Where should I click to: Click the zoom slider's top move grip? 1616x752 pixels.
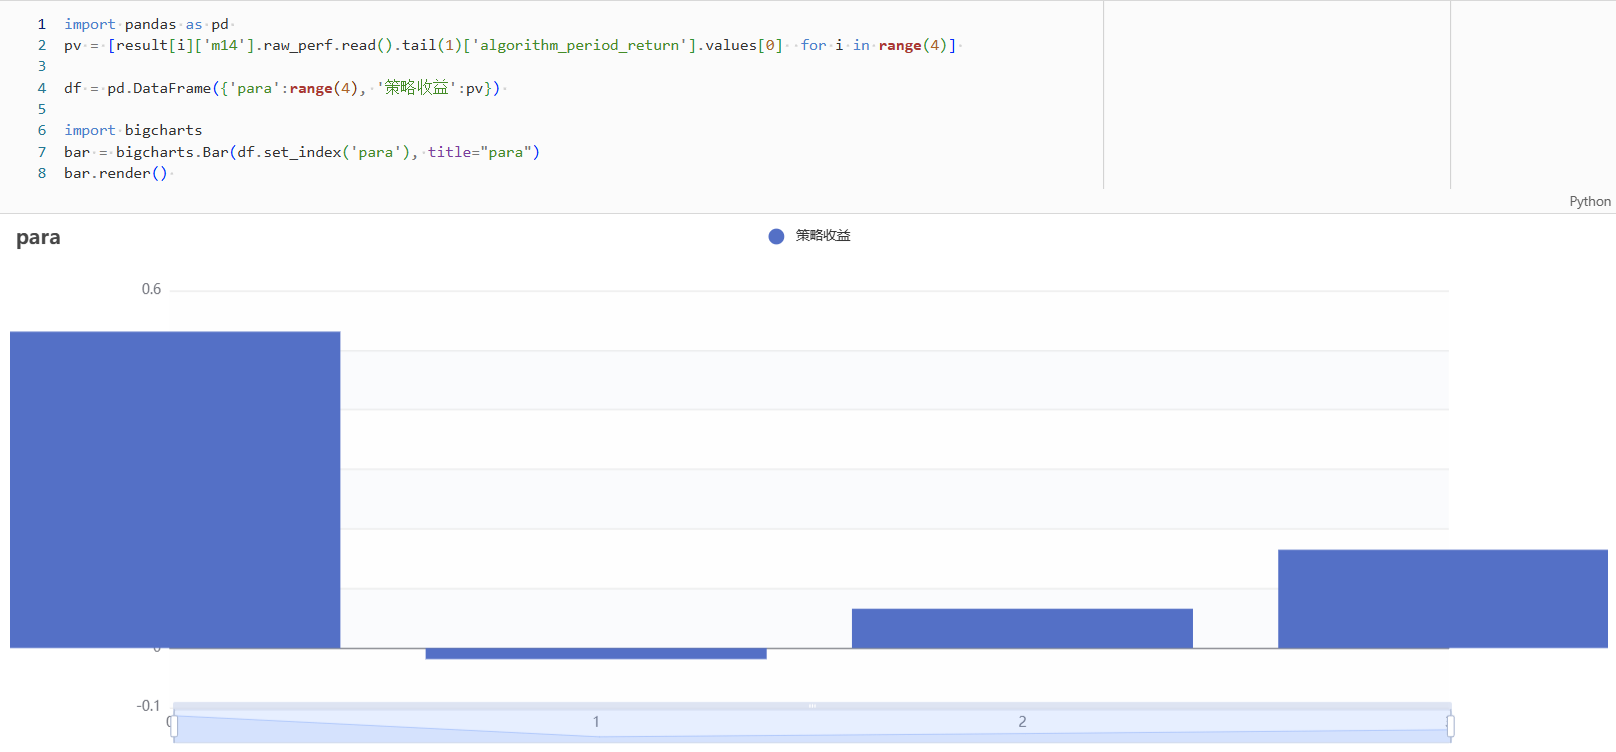(x=812, y=706)
